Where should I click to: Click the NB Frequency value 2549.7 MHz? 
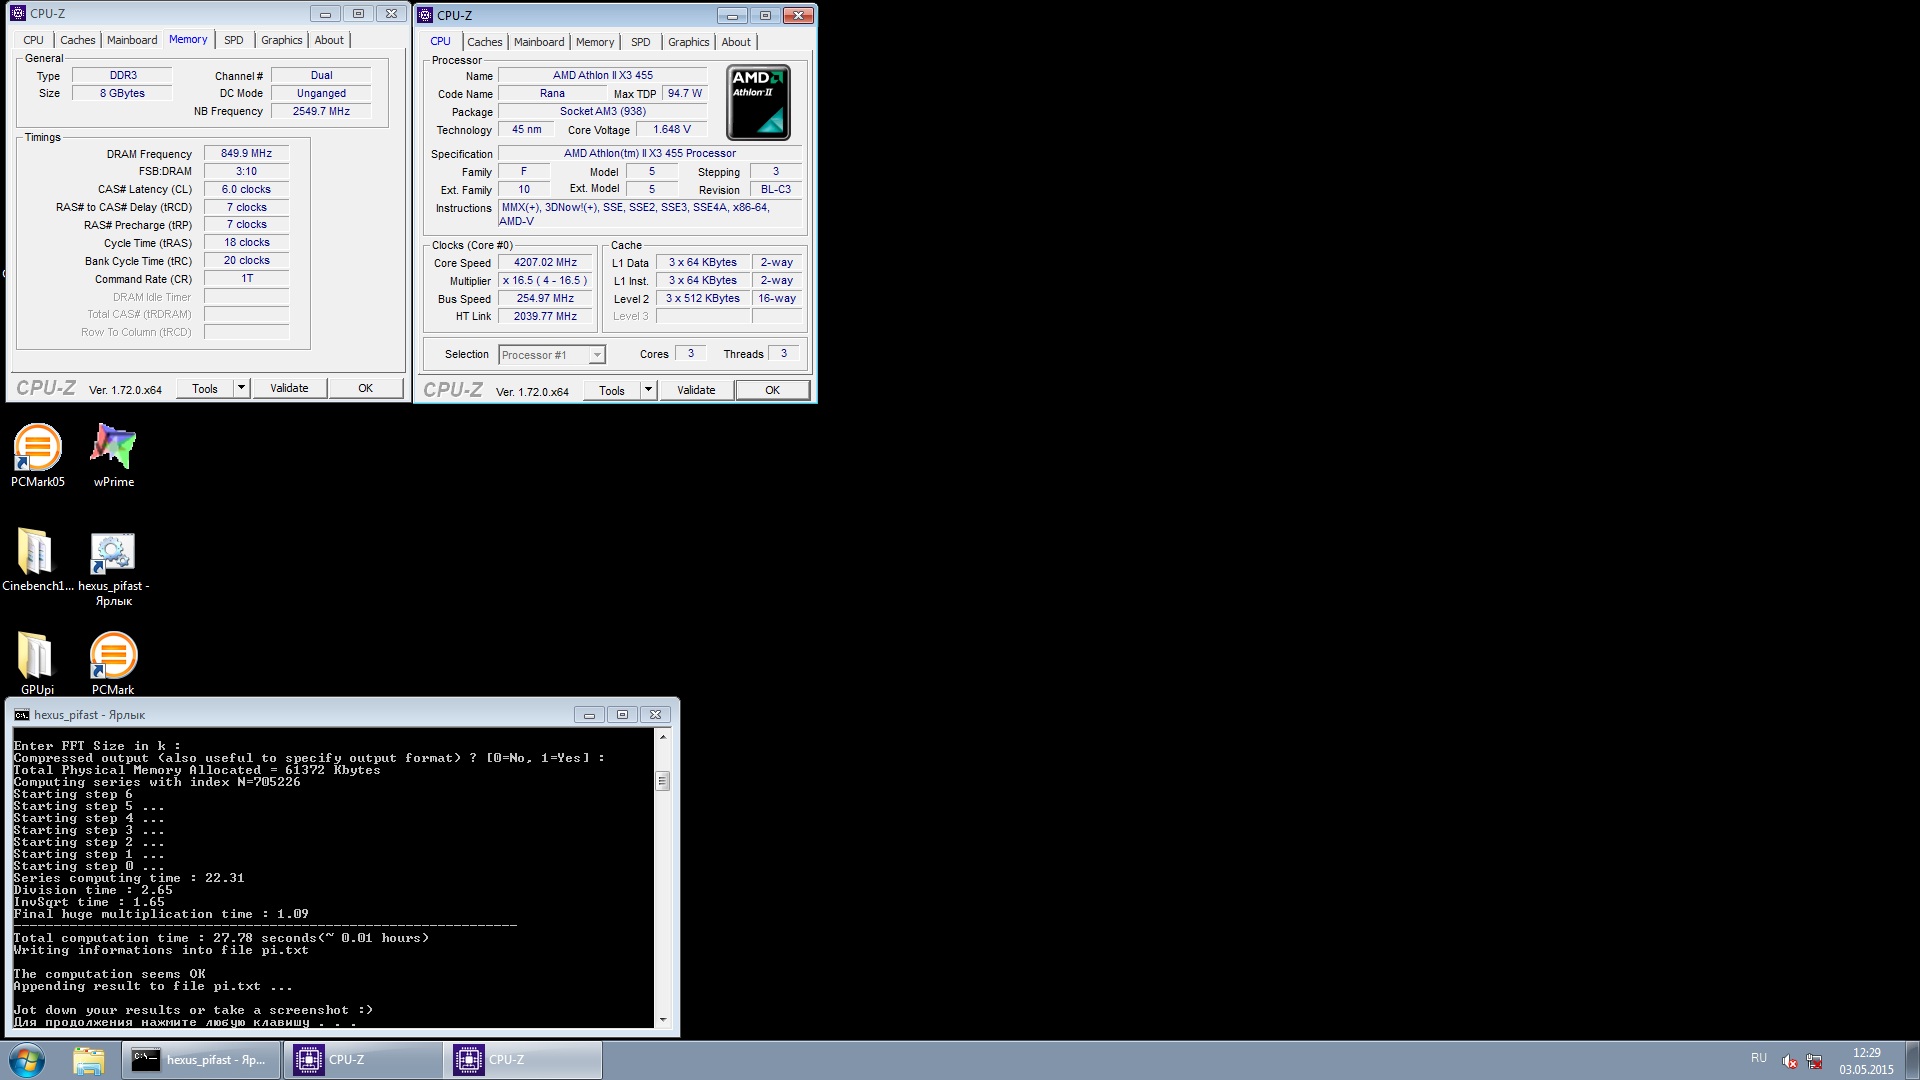click(x=321, y=111)
